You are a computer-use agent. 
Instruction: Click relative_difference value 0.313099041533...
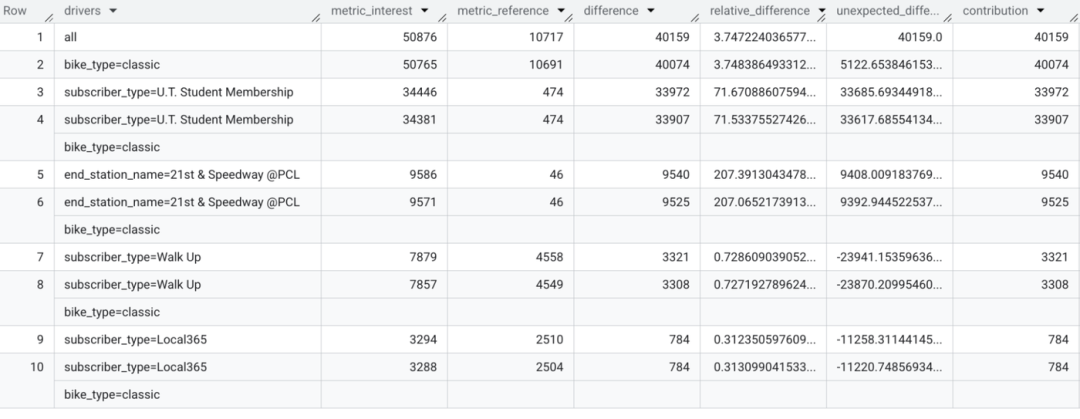point(765,368)
